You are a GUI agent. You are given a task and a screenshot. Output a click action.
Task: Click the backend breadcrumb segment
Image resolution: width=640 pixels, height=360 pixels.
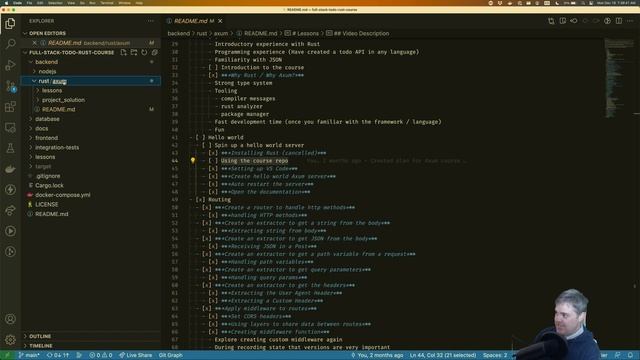pyautogui.click(x=179, y=33)
